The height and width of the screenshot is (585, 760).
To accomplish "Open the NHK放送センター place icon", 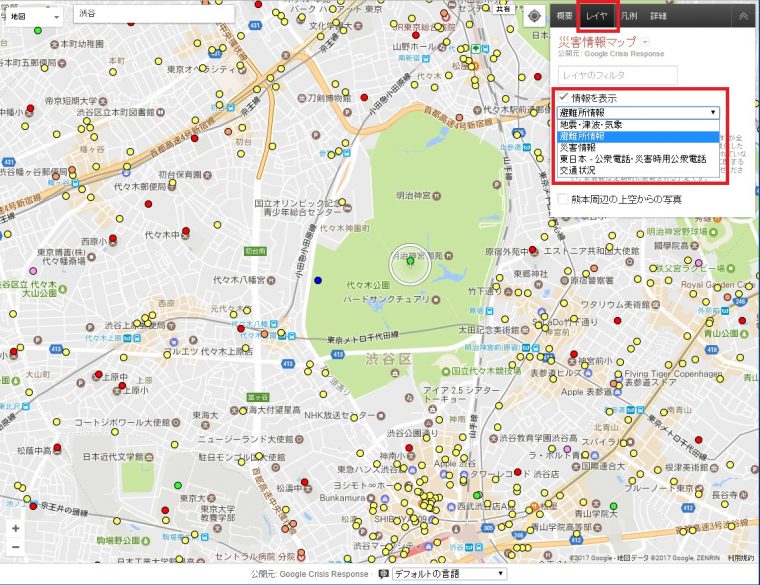I will pyautogui.click(x=380, y=415).
